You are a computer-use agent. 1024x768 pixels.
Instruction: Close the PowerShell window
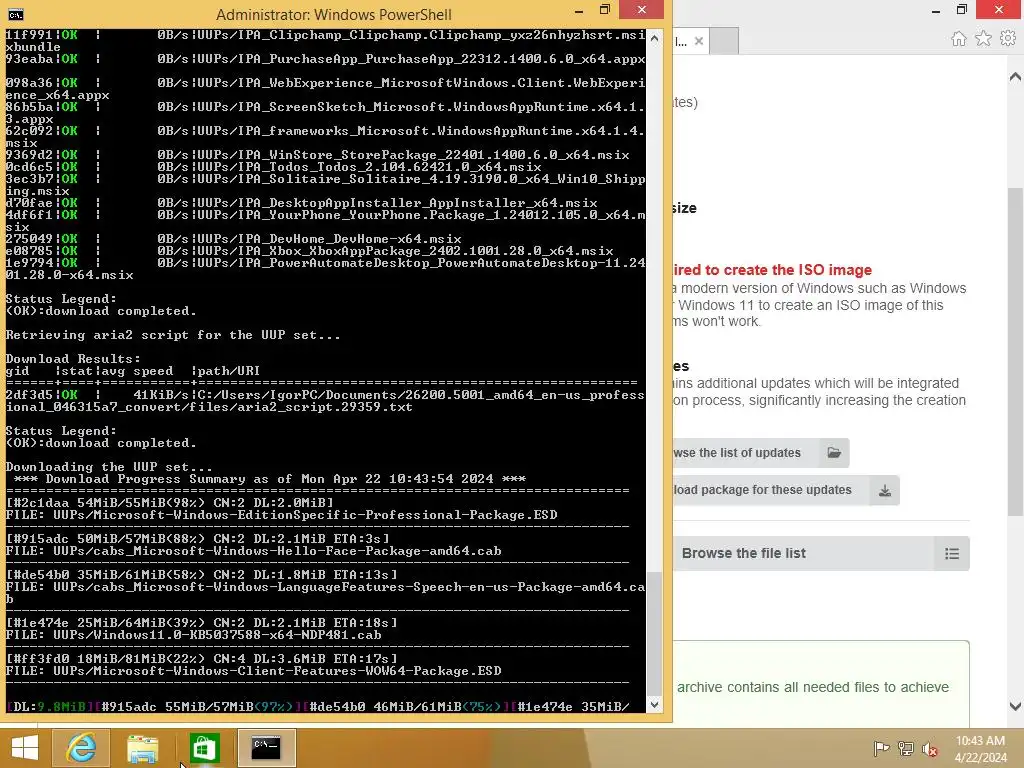[641, 10]
